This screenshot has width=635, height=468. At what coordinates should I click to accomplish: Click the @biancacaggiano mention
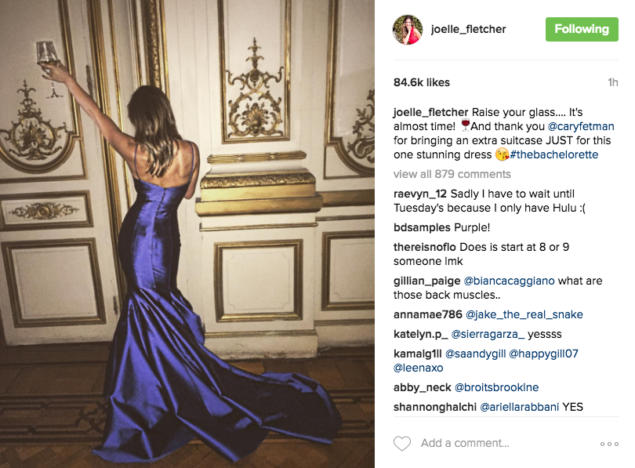pyautogui.click(x=509, y=281)
